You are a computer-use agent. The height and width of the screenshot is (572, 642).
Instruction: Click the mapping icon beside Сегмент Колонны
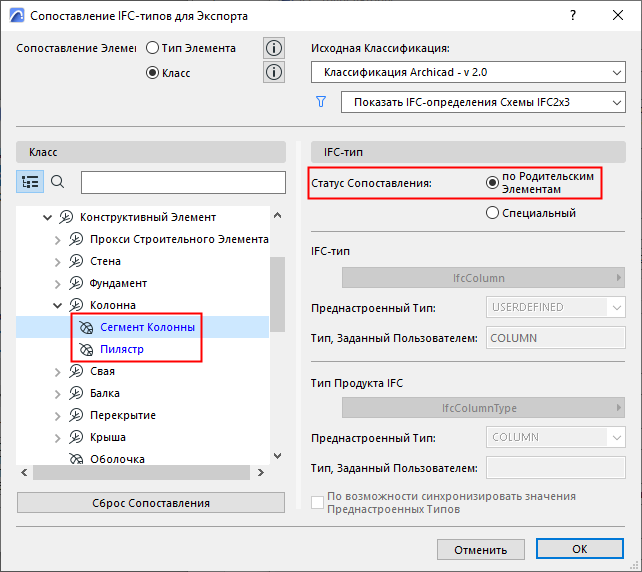86,328
